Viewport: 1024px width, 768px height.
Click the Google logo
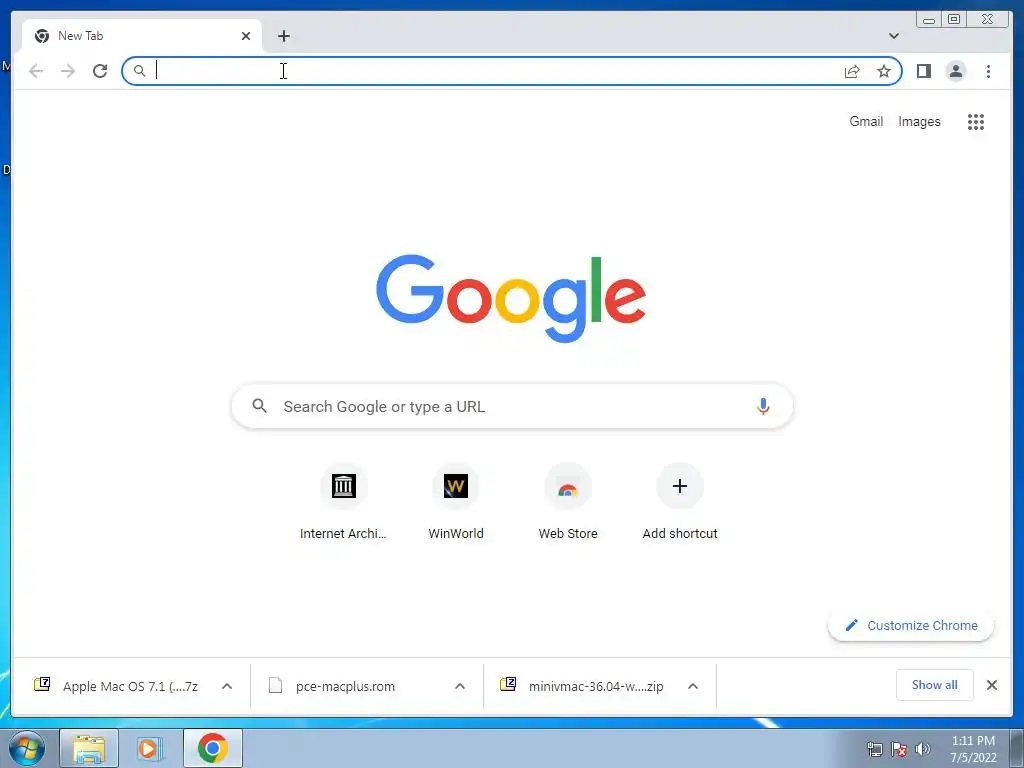tap(511, 298)
